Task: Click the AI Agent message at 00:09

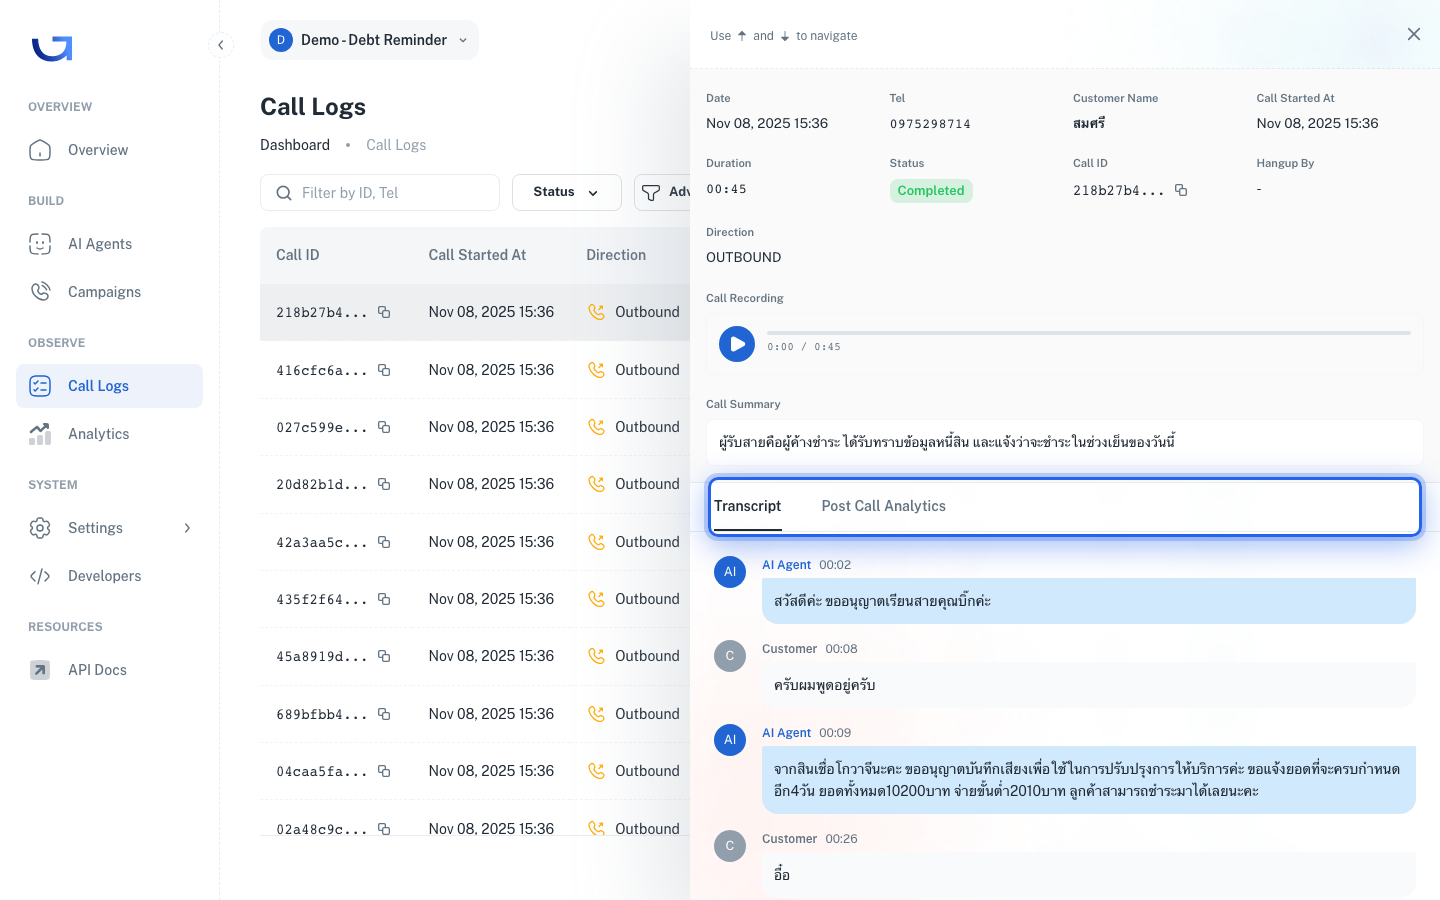Action: pyautogui.click(x=1089, y=780)
